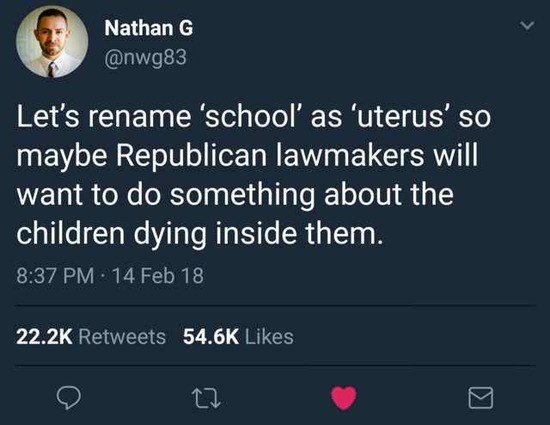The width and height of the screenshot is (550, 425).
Task: Open the 8:37 PM timestamp permalink
Action: click(55, 276)
